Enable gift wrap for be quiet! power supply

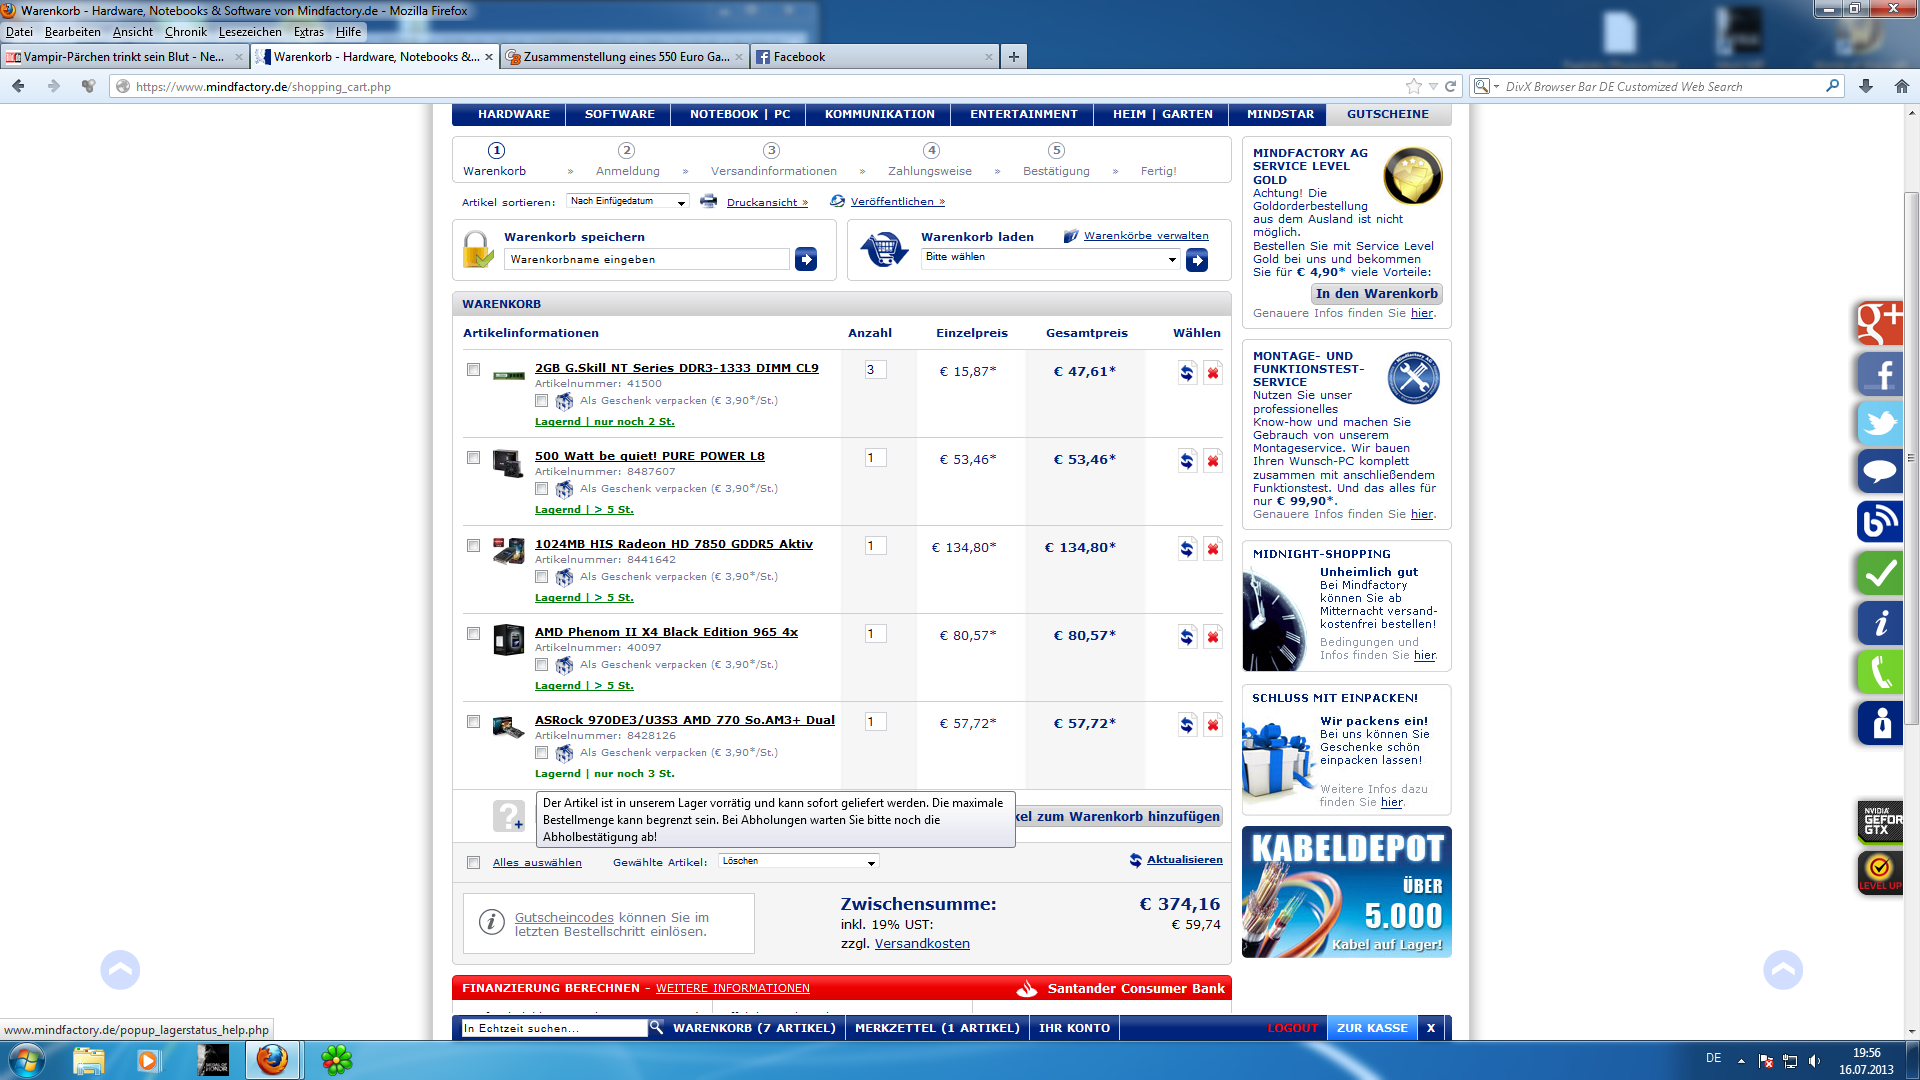(x=541, y=489)
